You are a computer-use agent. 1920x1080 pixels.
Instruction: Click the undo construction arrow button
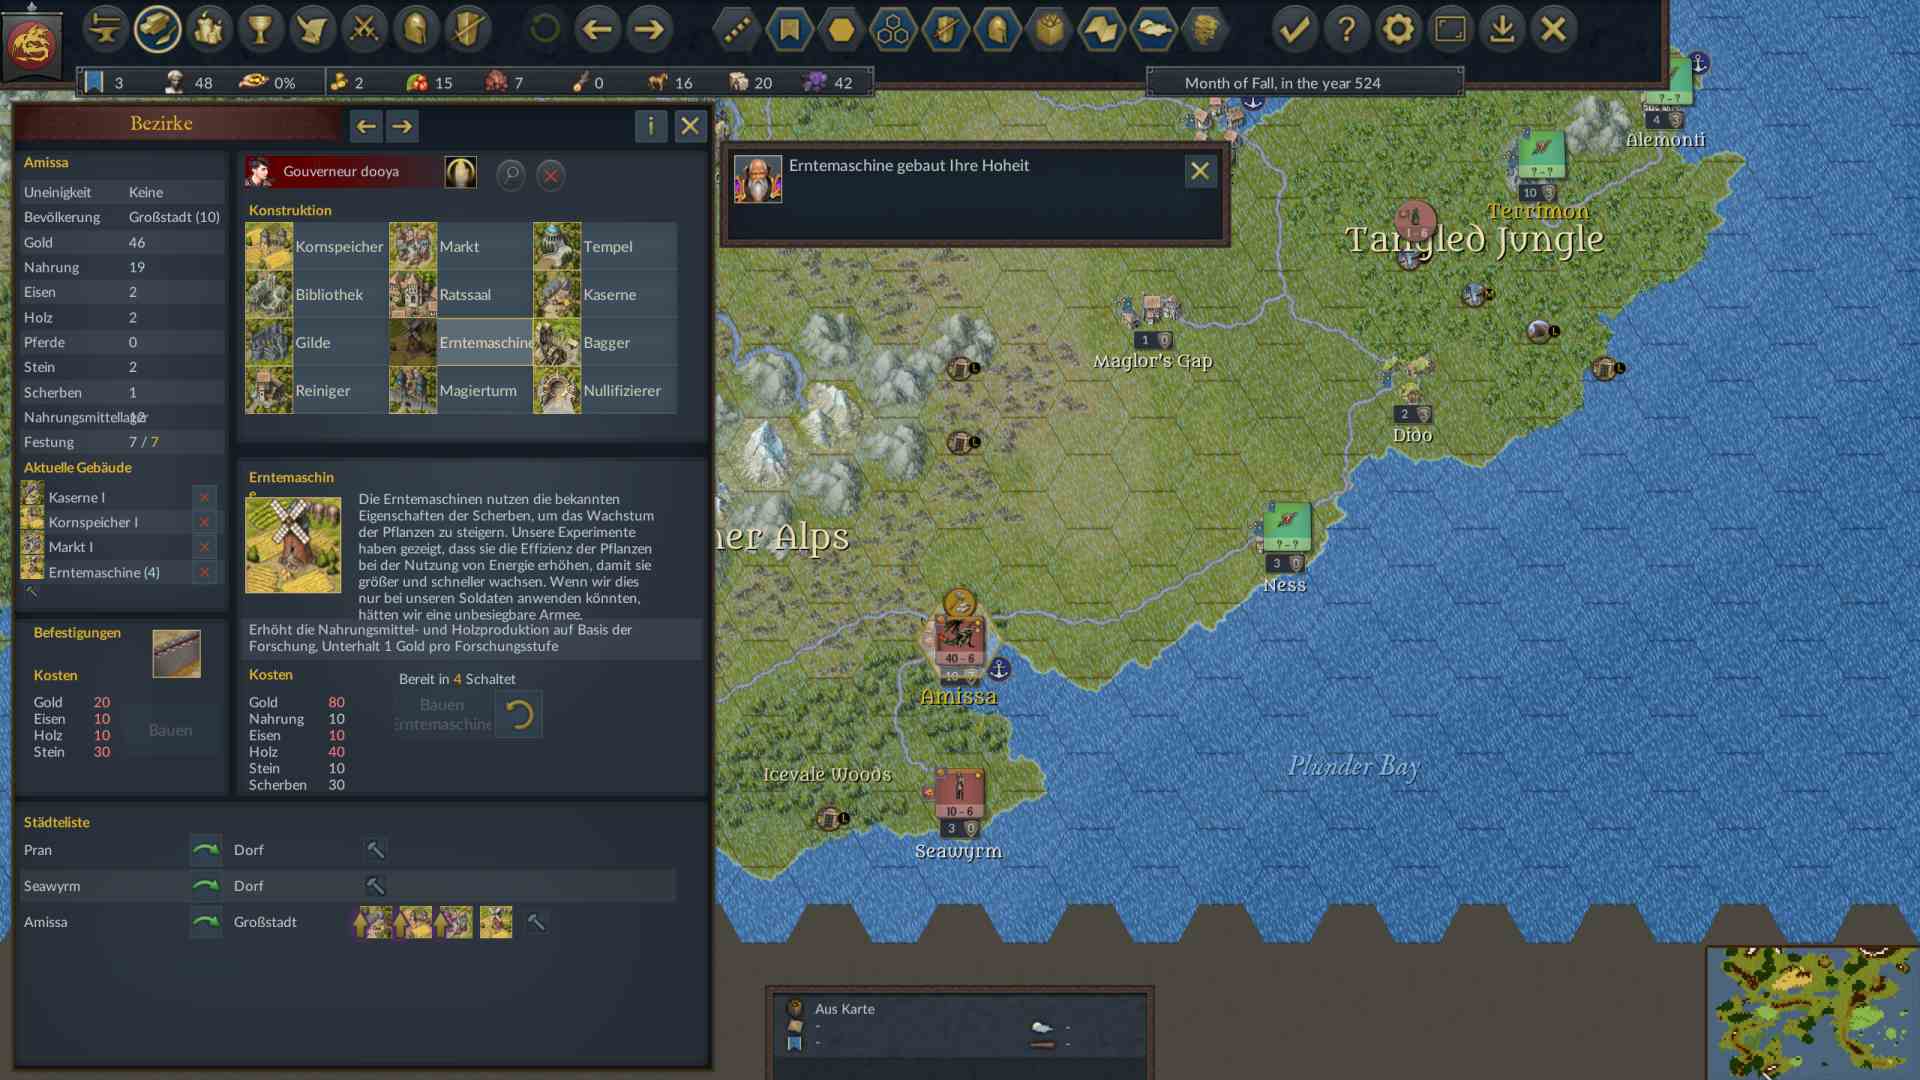pos(519,714)
